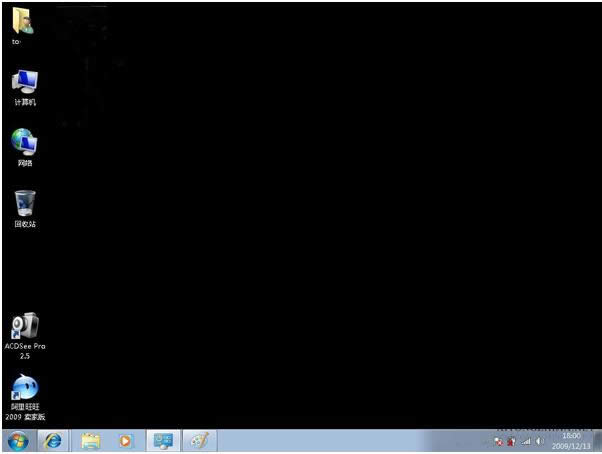
Task: Open Internet Explorer from the taskbar
Action: [53, 440]
